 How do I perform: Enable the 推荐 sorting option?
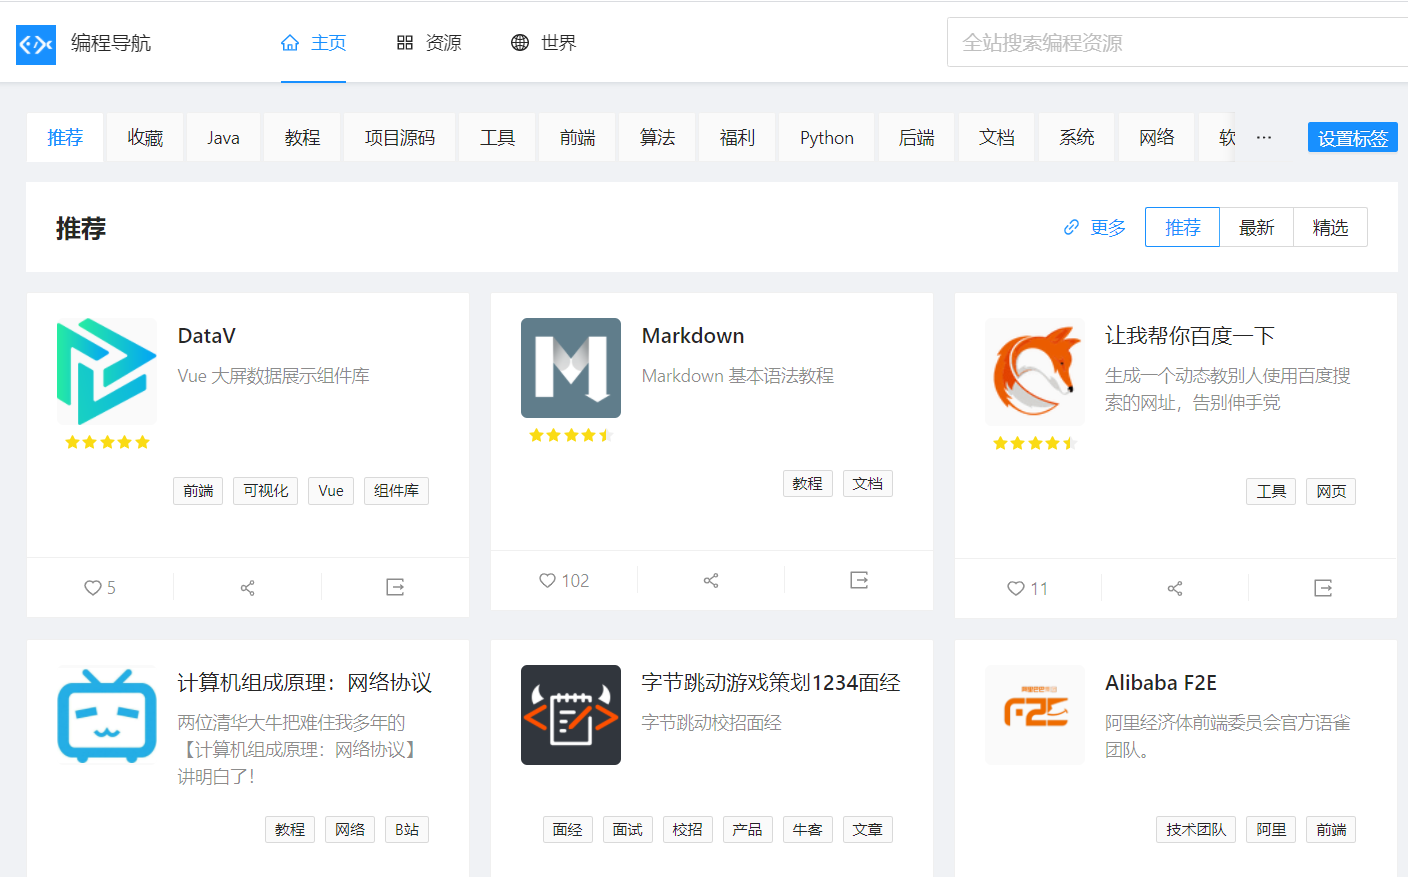click(1182, 227)
